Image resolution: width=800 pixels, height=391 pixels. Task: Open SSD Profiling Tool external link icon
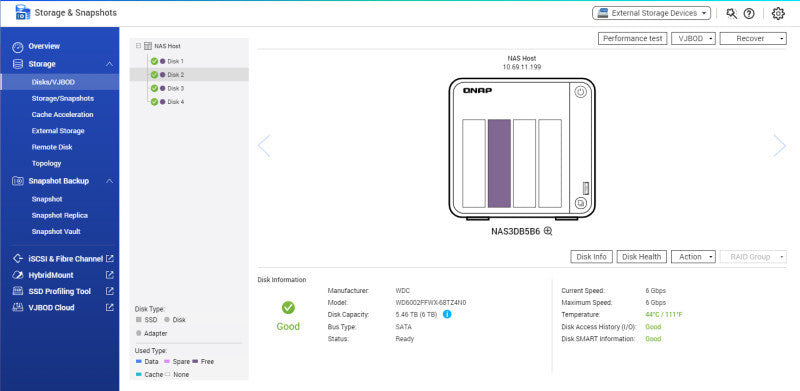pyautogui.click(x=110, y=291)
